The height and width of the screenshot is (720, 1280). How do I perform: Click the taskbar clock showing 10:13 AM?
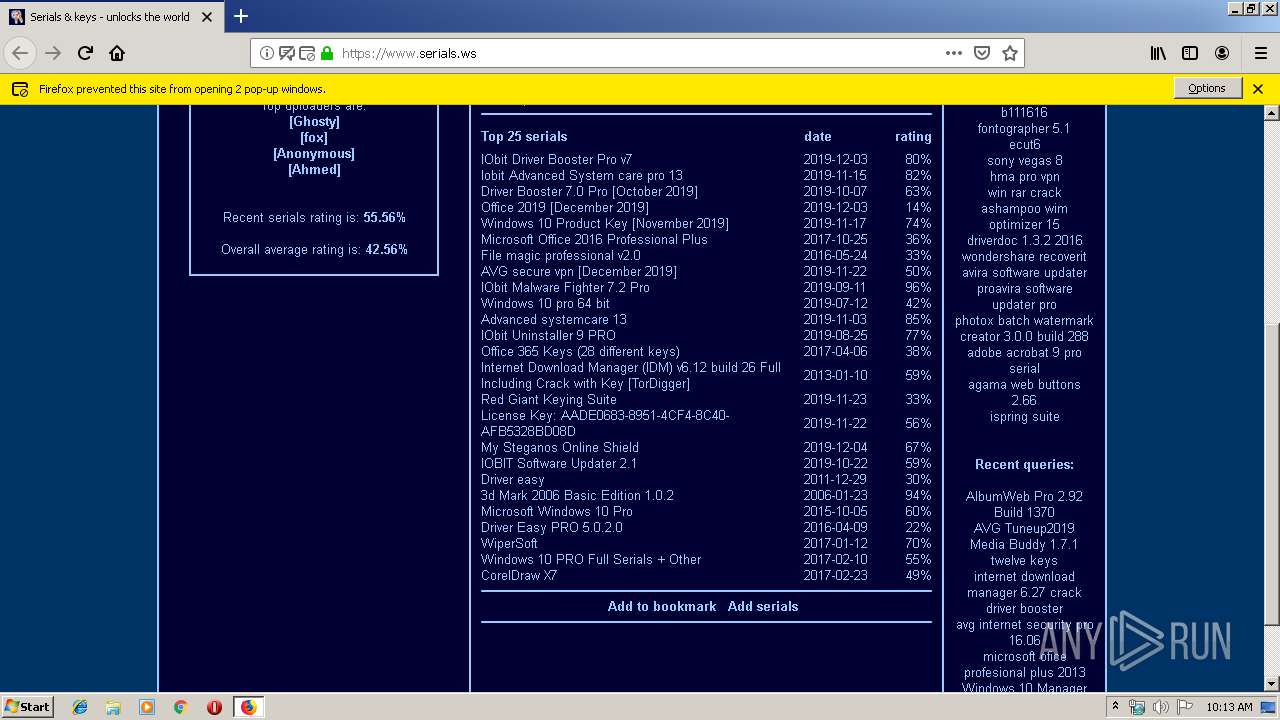click(x=1229, y=707)
